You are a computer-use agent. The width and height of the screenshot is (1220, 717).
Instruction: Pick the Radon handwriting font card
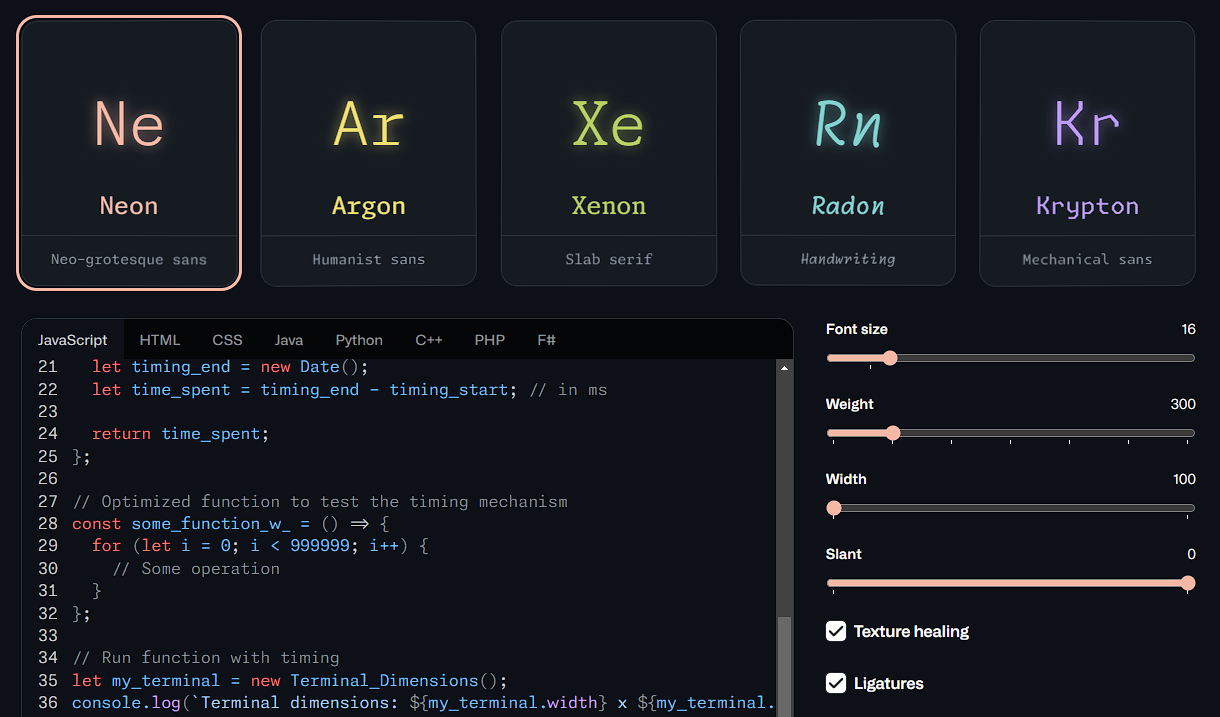848,153
